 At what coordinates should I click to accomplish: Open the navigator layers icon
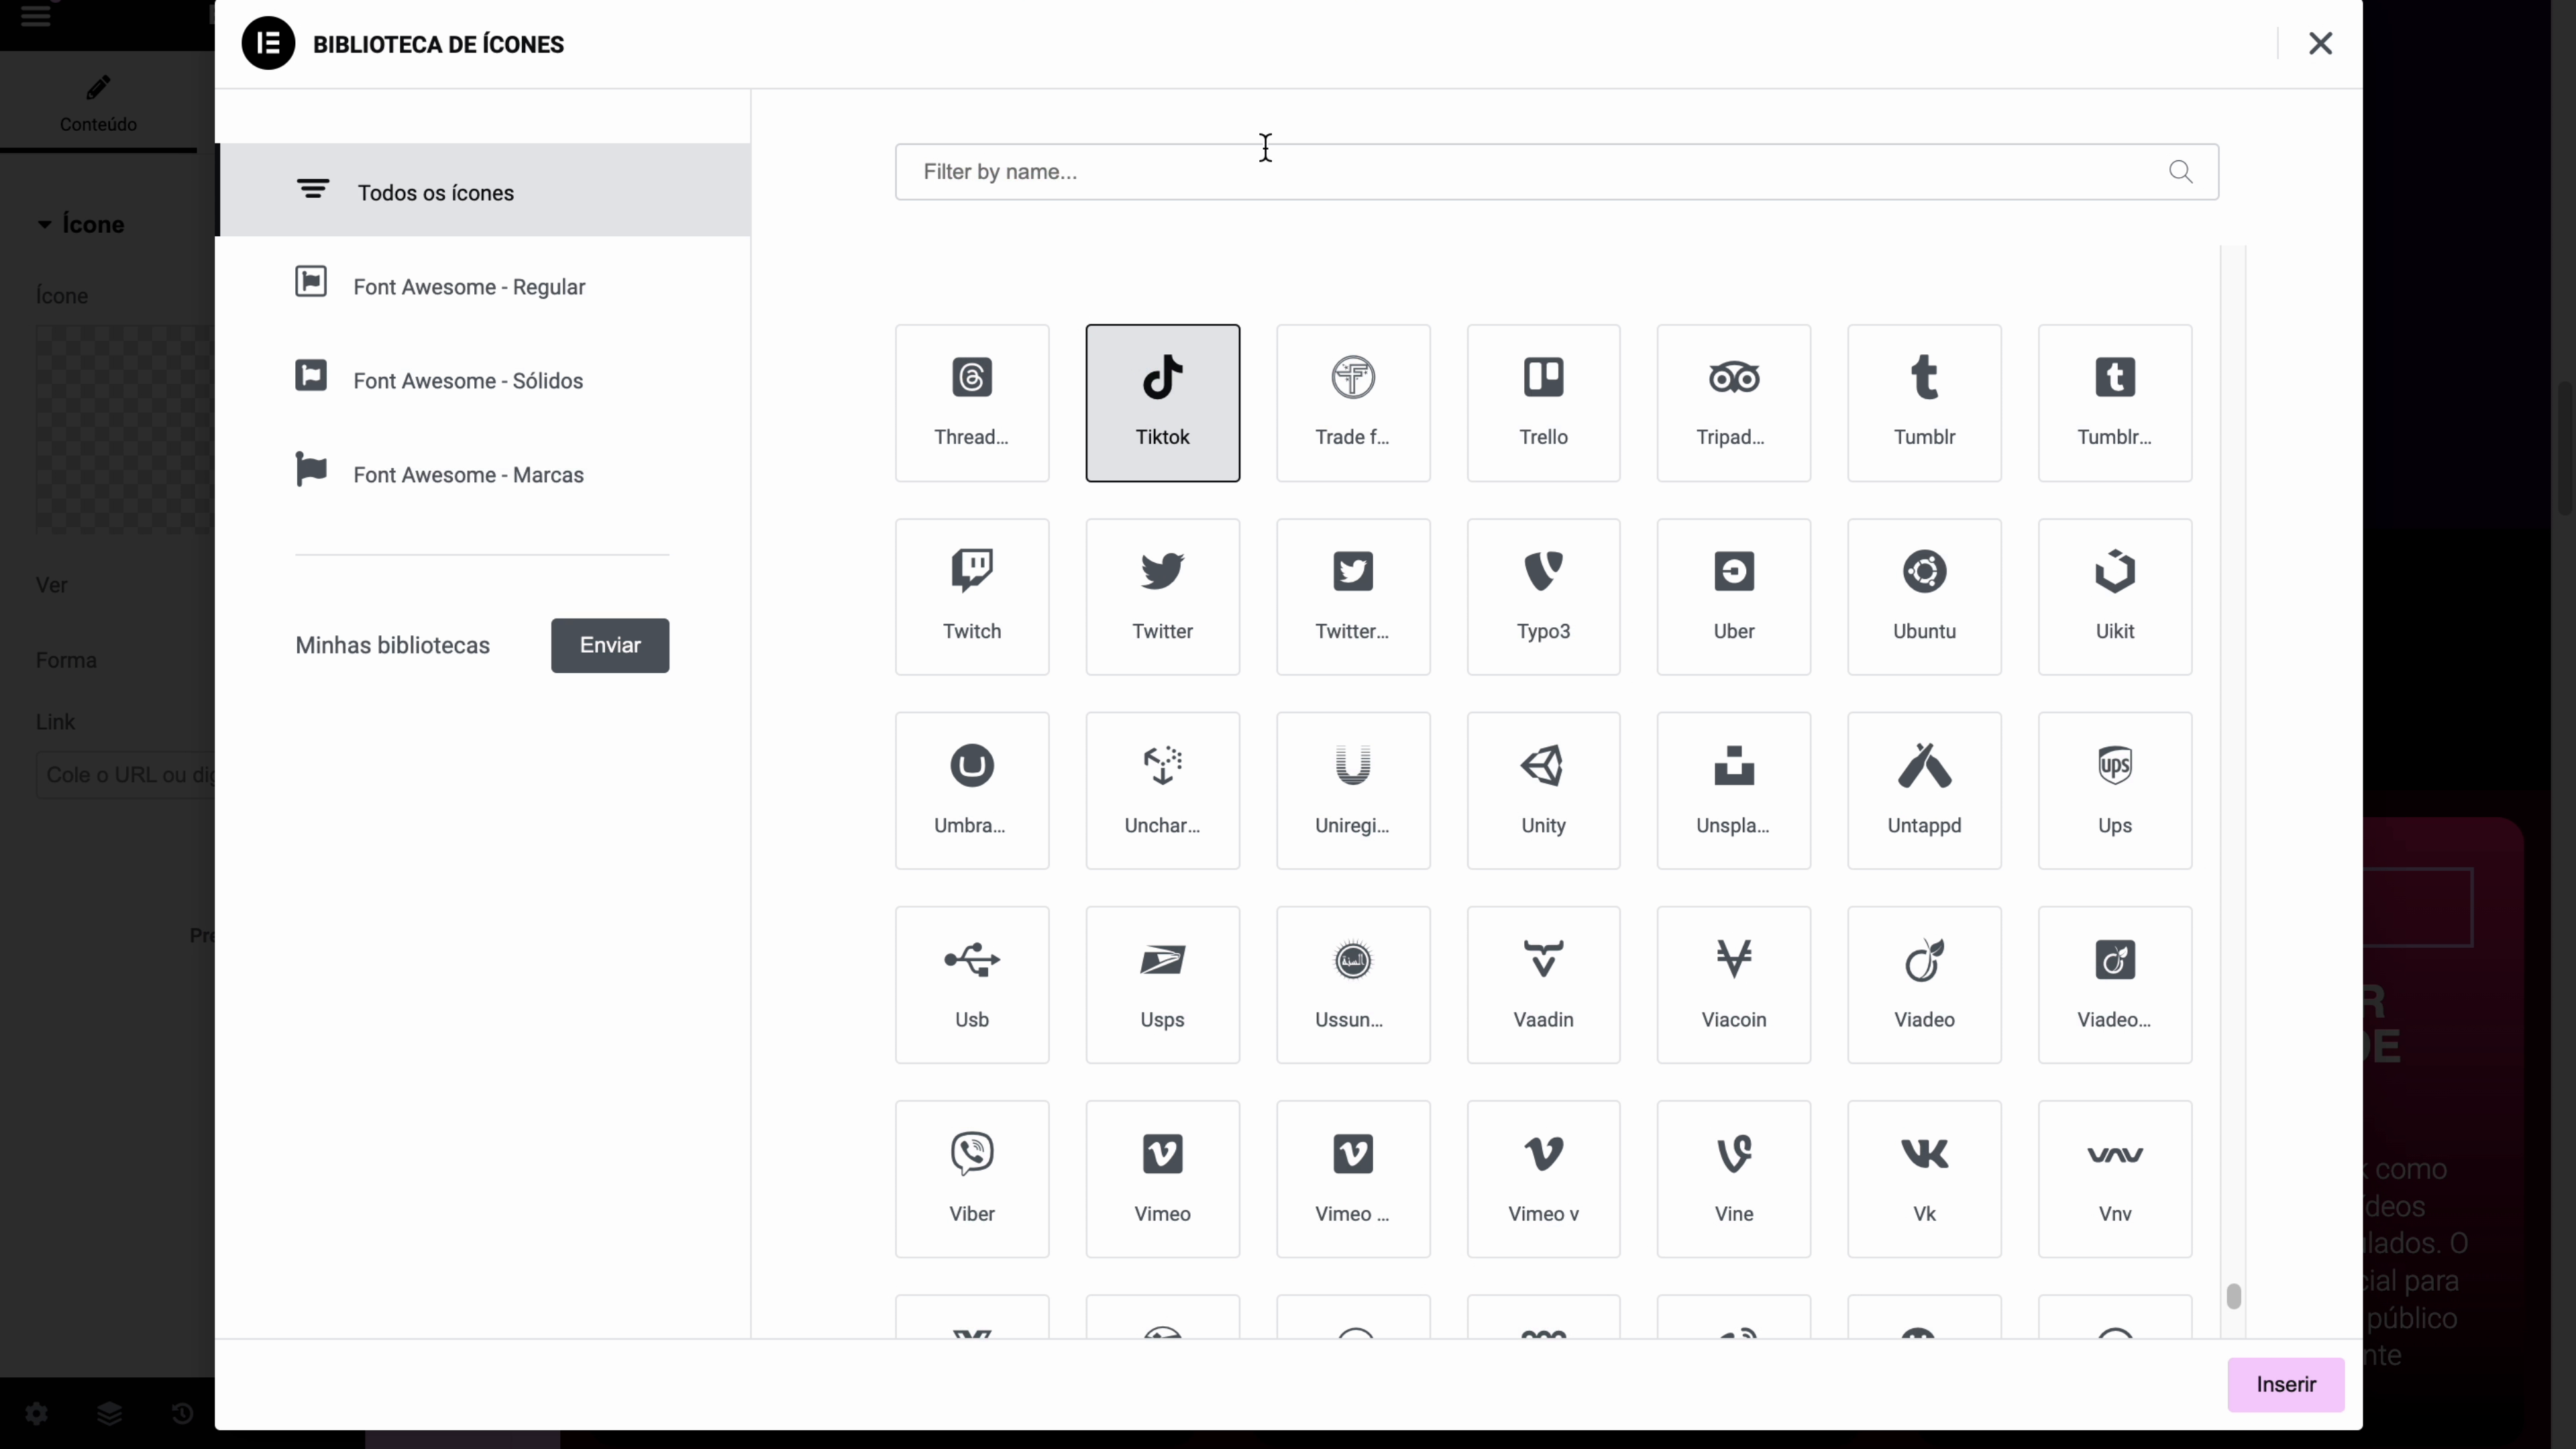pos(109,1413)
